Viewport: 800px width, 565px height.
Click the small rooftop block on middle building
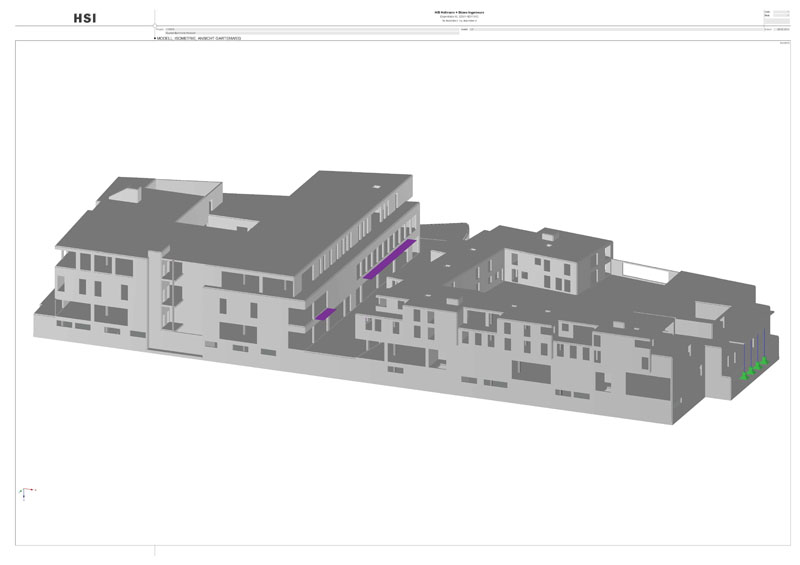click(548, 236)
